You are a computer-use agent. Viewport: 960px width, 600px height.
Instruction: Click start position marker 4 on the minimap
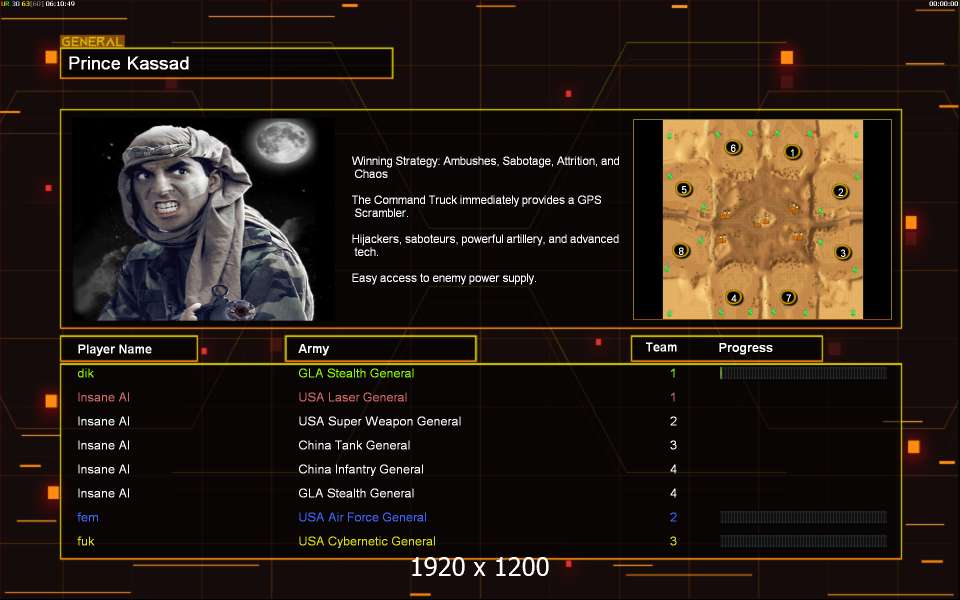coord(733,298)
